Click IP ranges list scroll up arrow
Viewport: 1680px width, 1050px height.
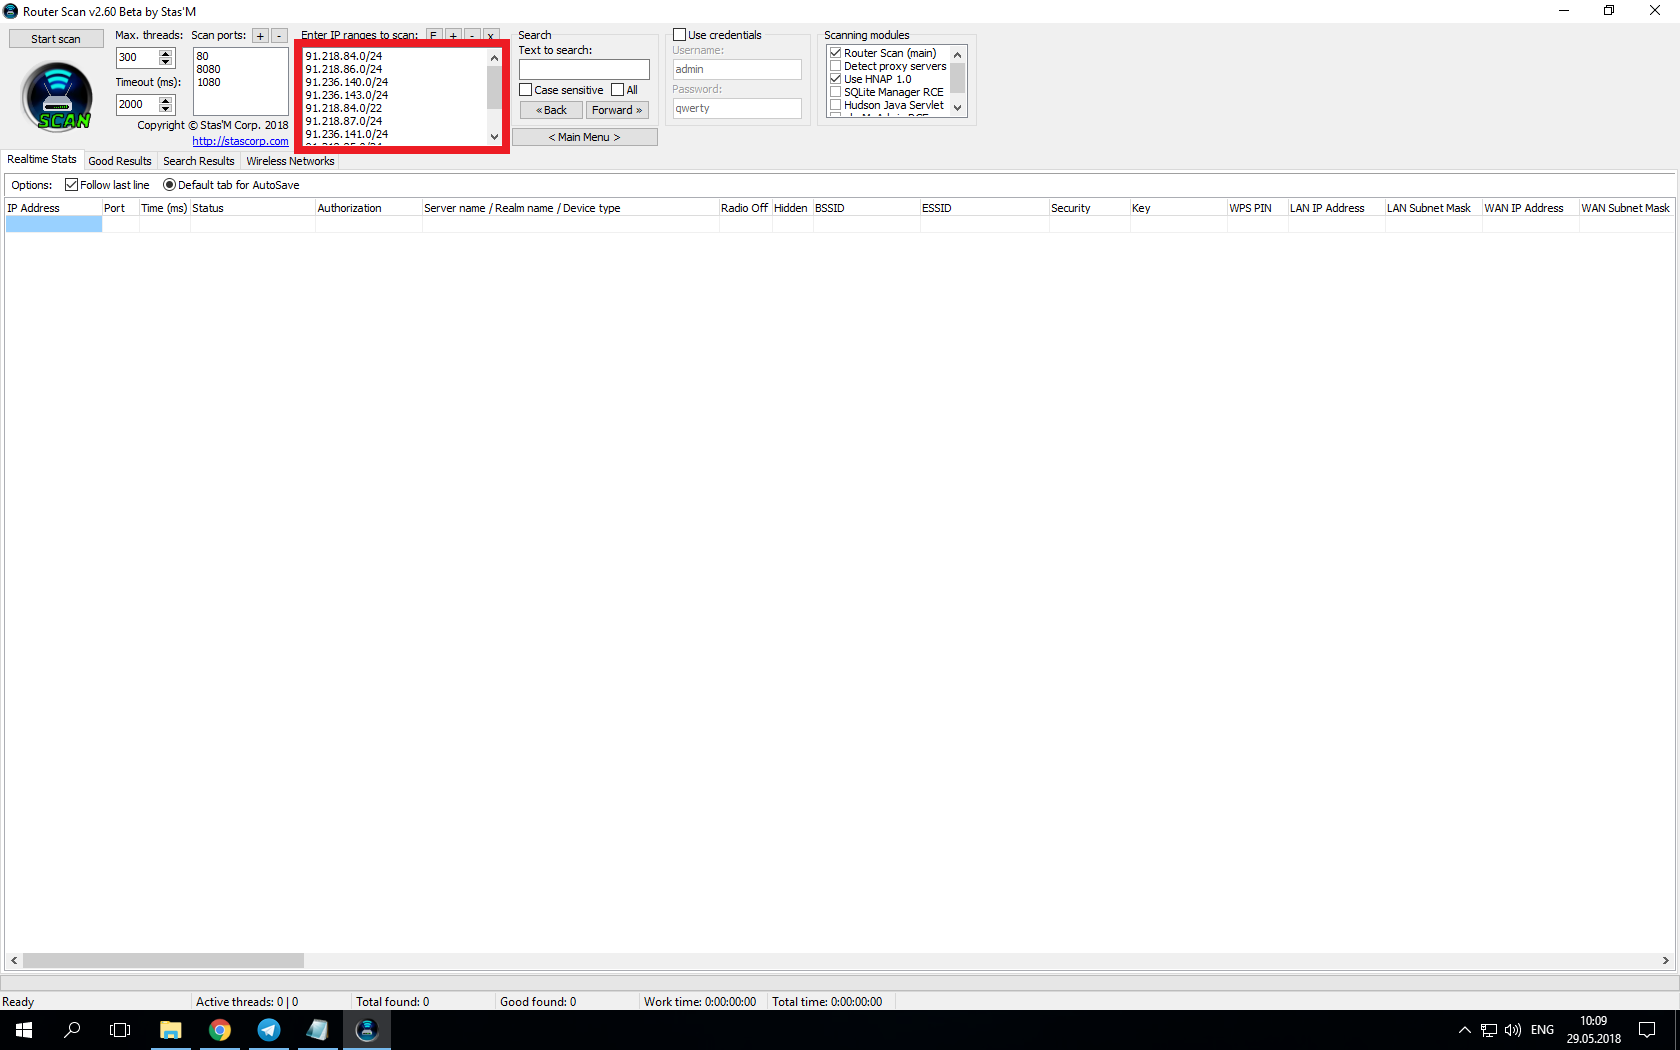(494, 58)
